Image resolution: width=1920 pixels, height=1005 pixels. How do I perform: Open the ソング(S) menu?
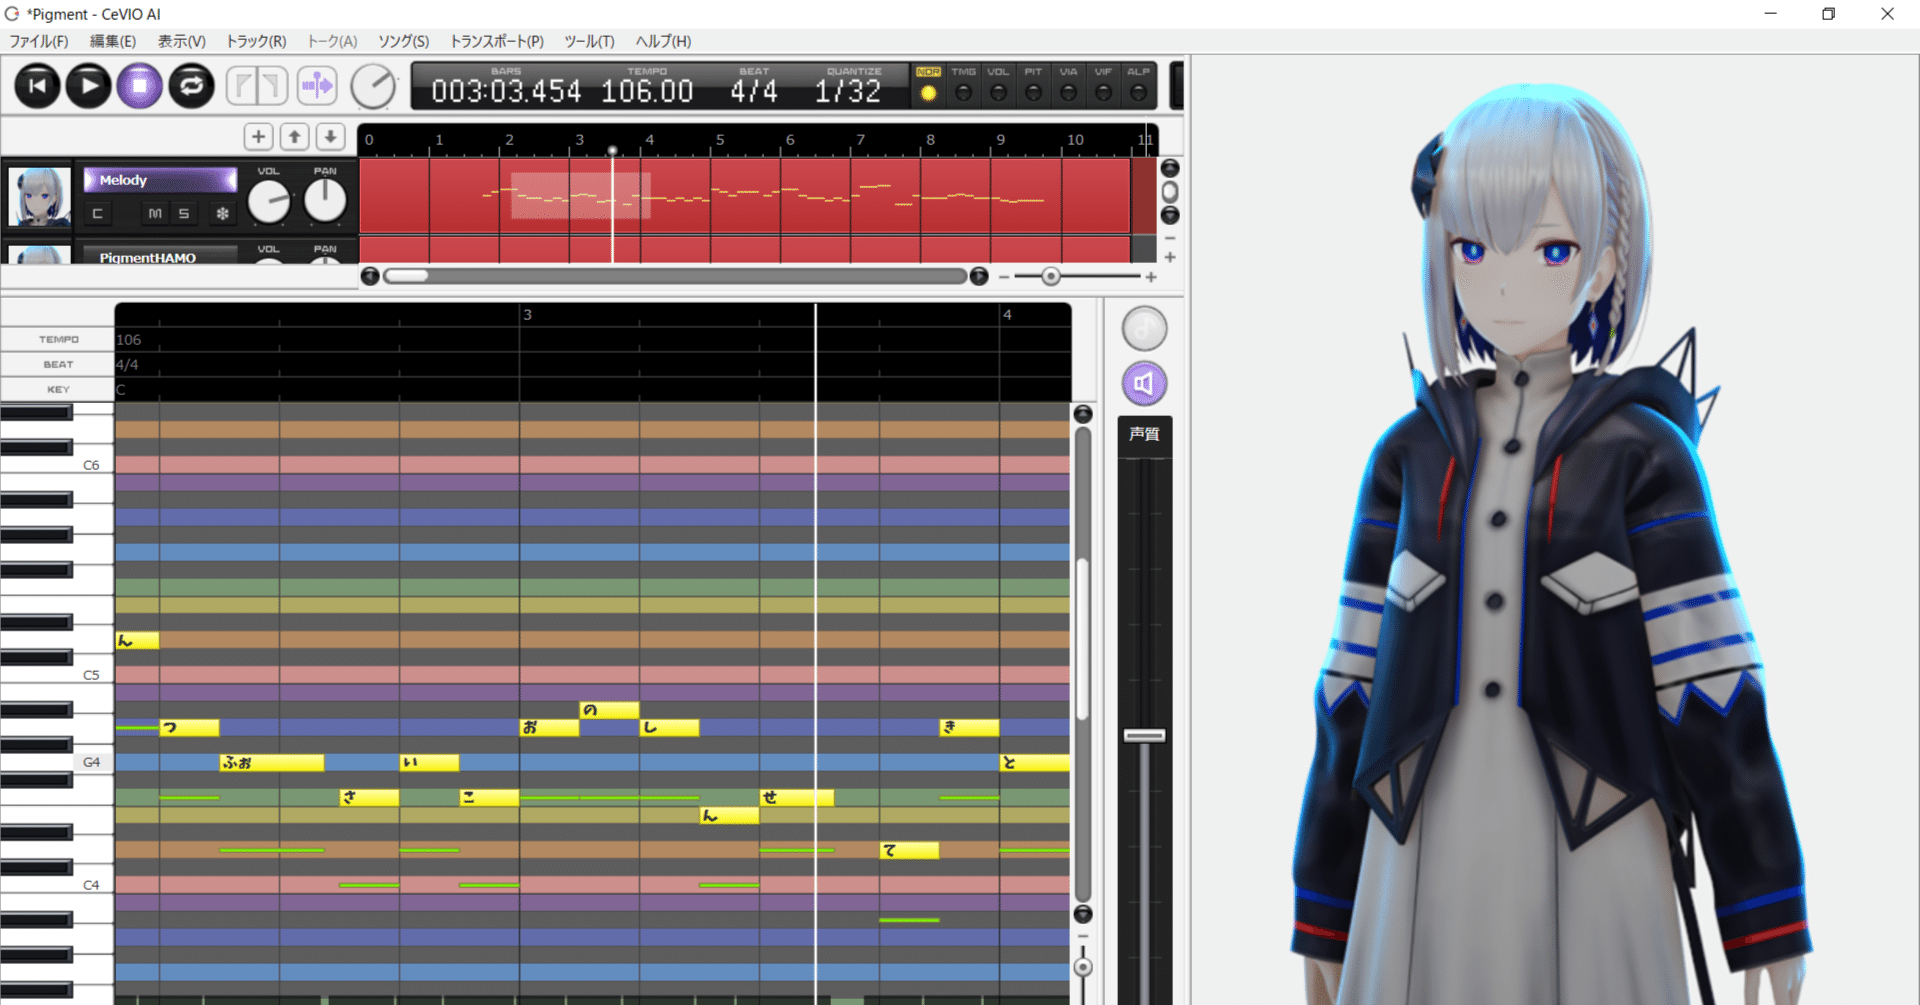coord(403,41)
